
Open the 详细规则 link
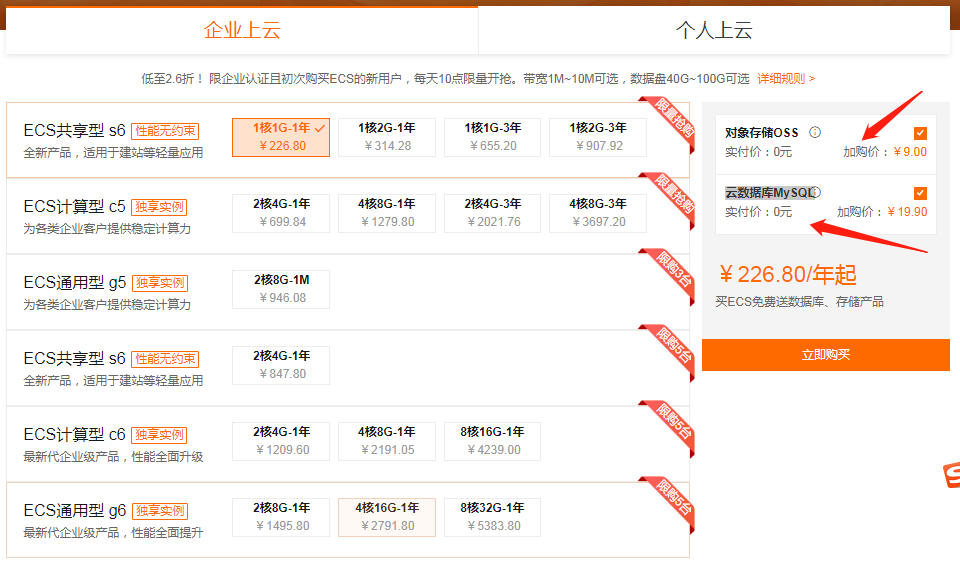click(785, 78)
